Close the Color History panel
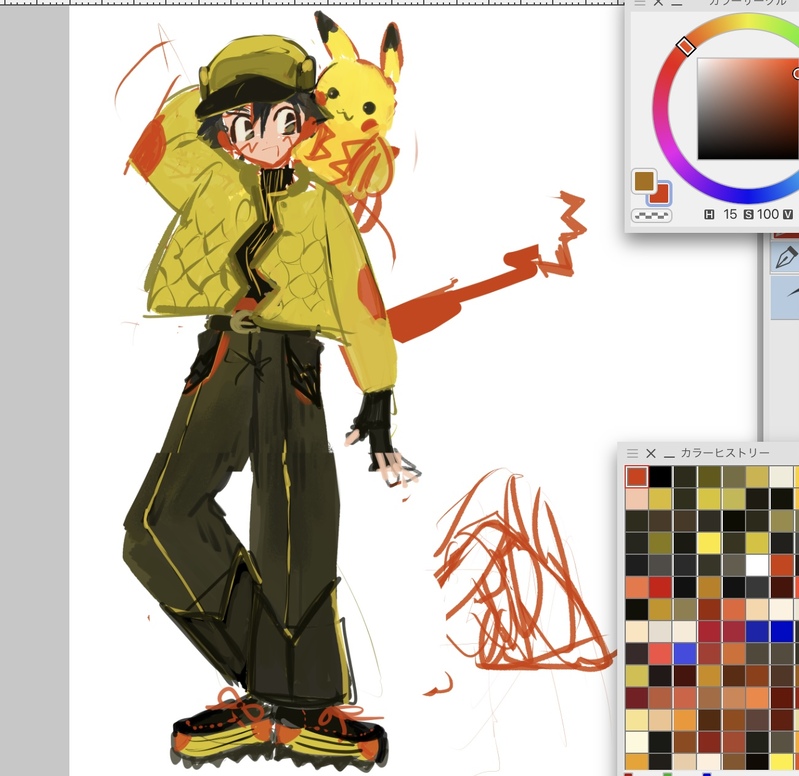The height and width of the screenshot is (776, 799). click(651, 453)
